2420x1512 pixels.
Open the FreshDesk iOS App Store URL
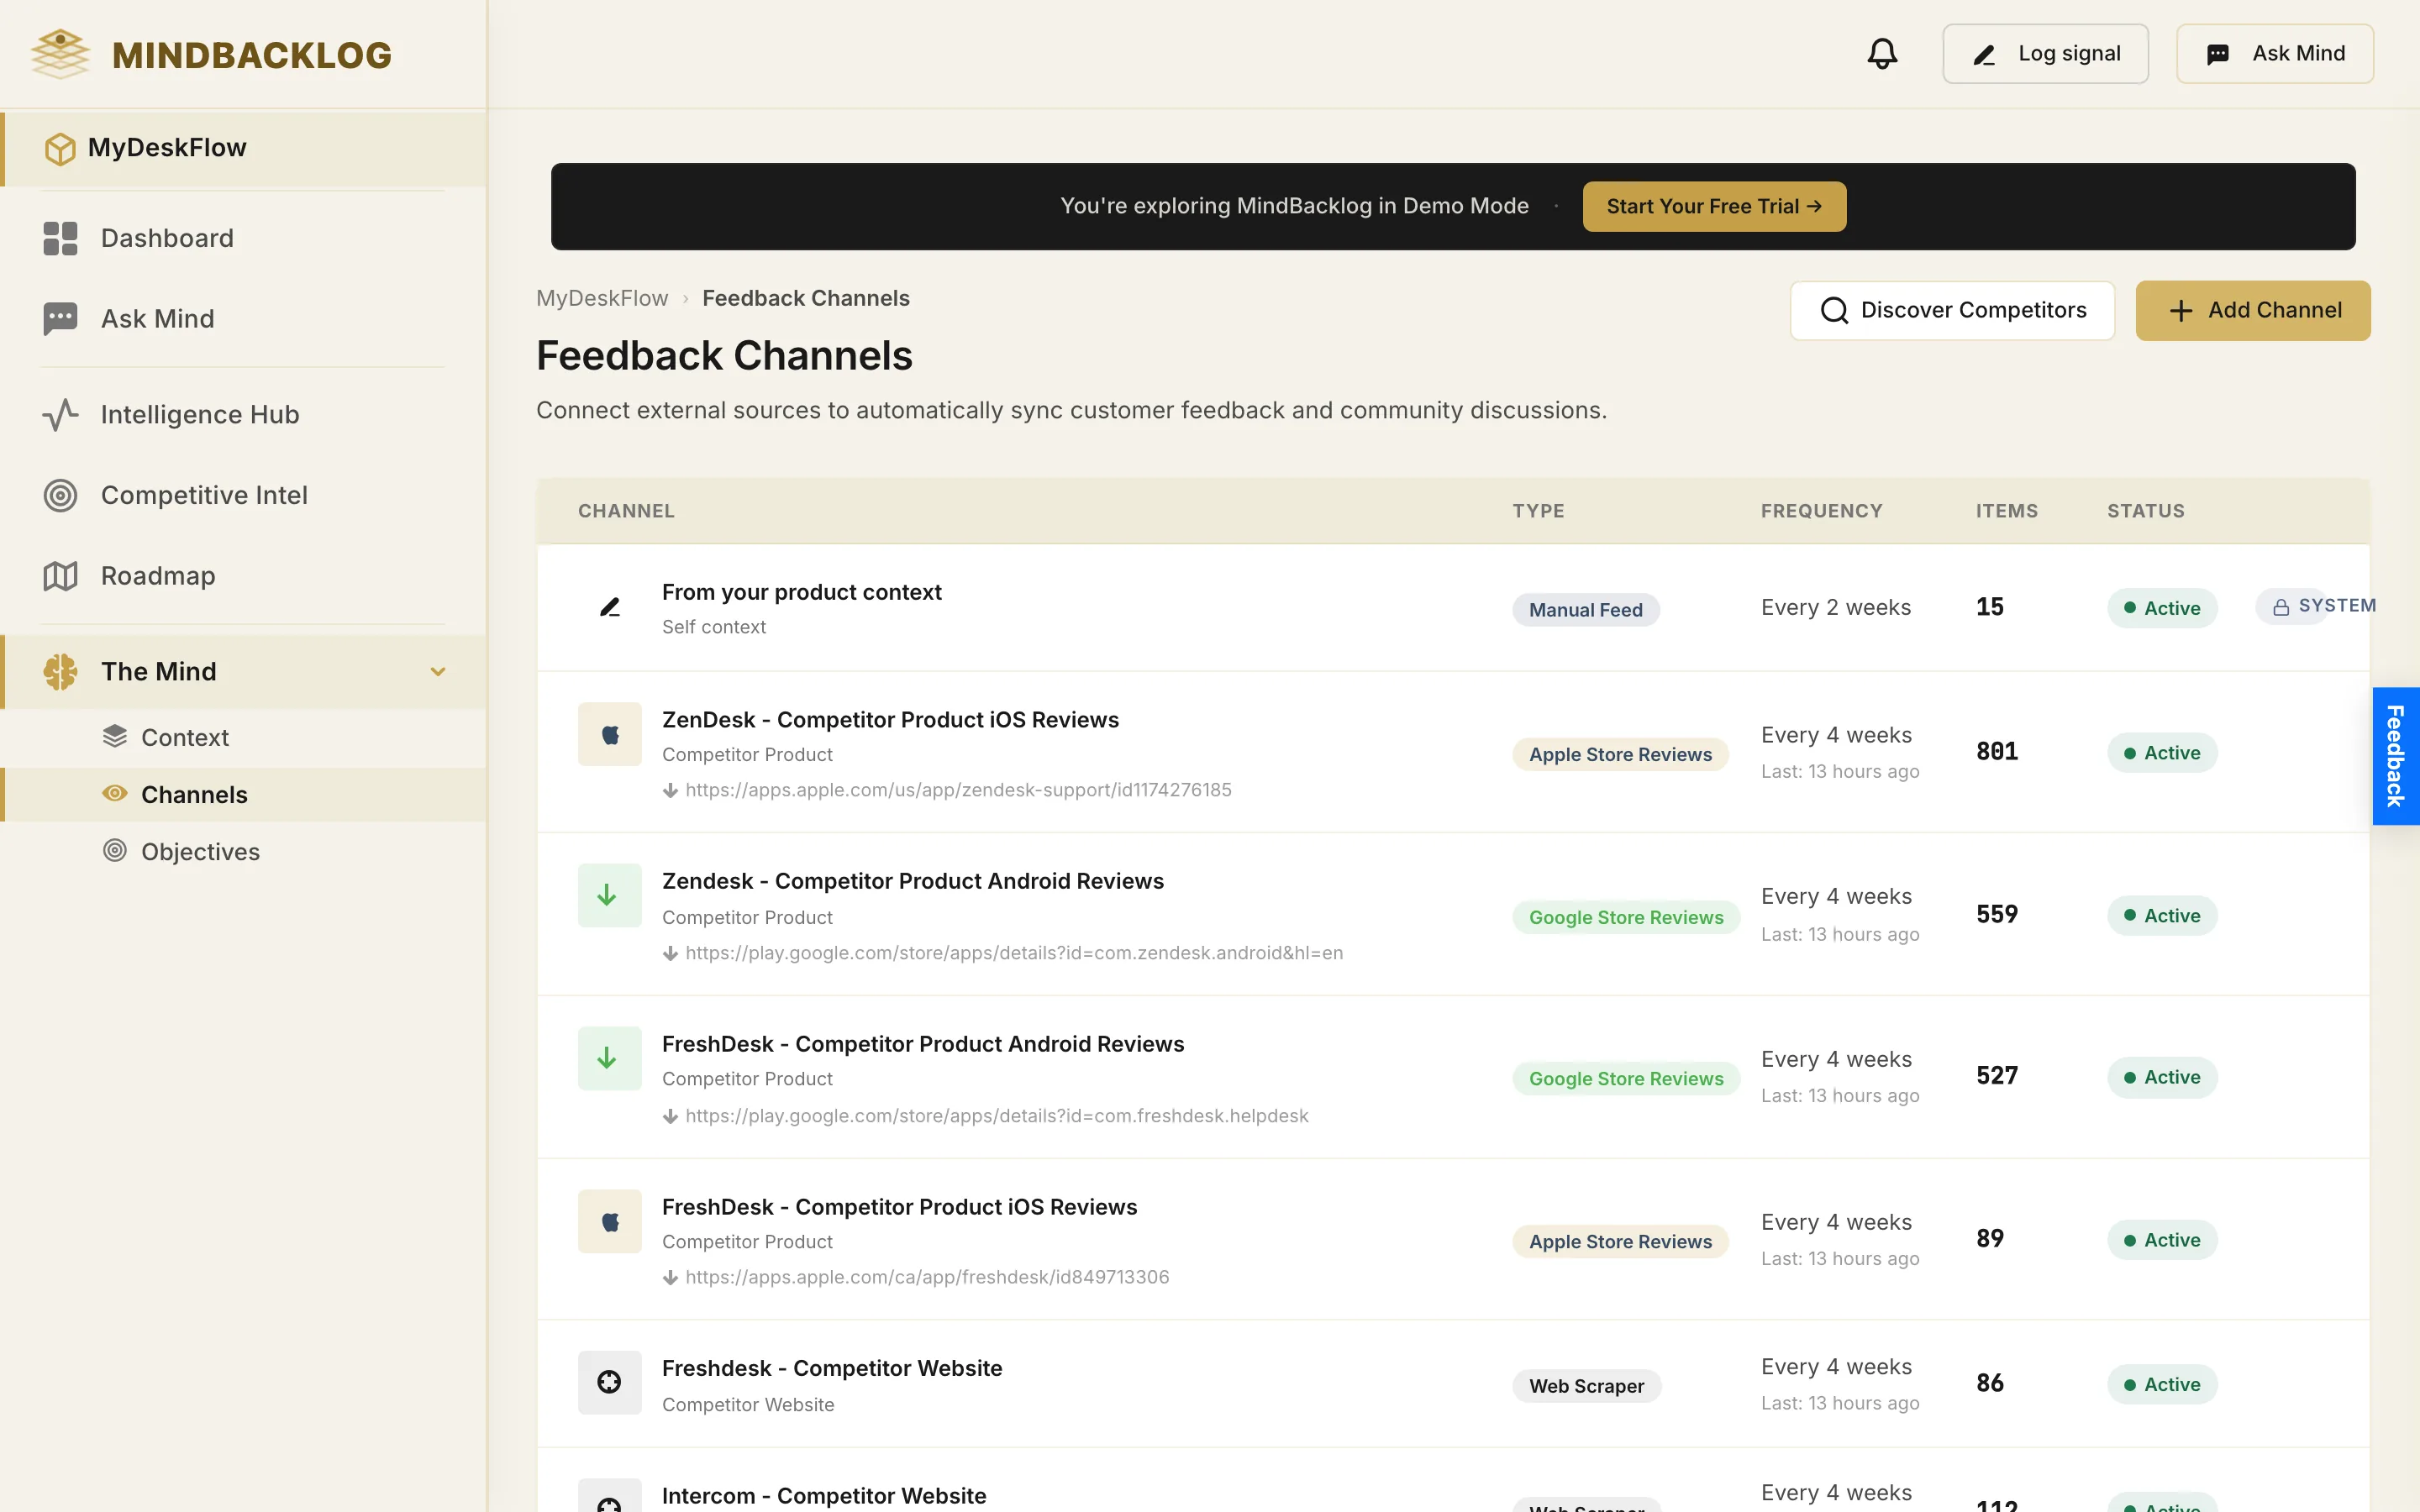coord(927,1278)
